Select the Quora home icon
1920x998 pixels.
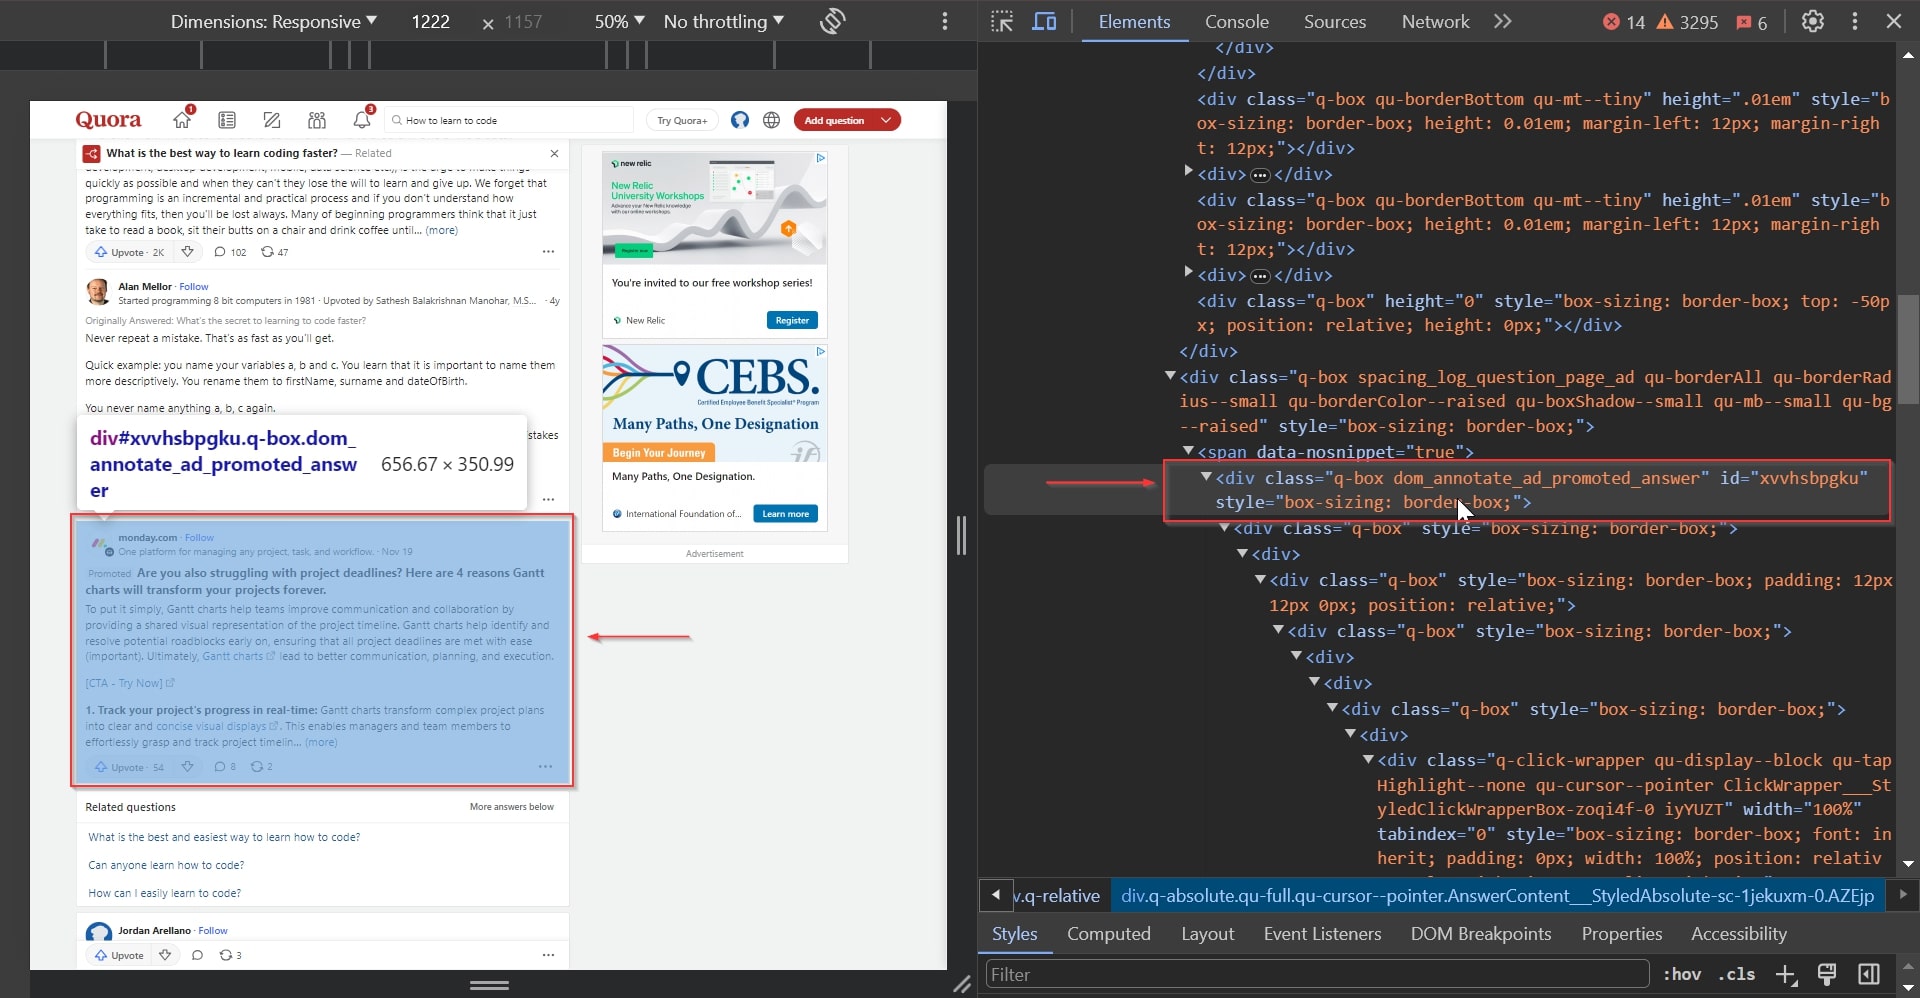pyautogui.click(x=182, y=119)
